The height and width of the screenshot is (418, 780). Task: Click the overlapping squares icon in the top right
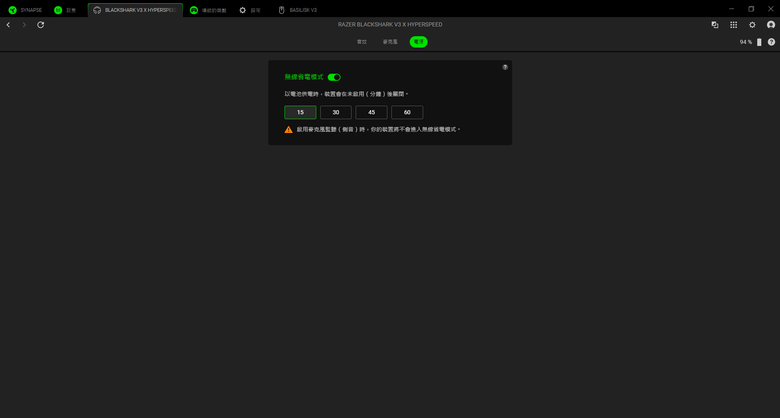[715, 24]
